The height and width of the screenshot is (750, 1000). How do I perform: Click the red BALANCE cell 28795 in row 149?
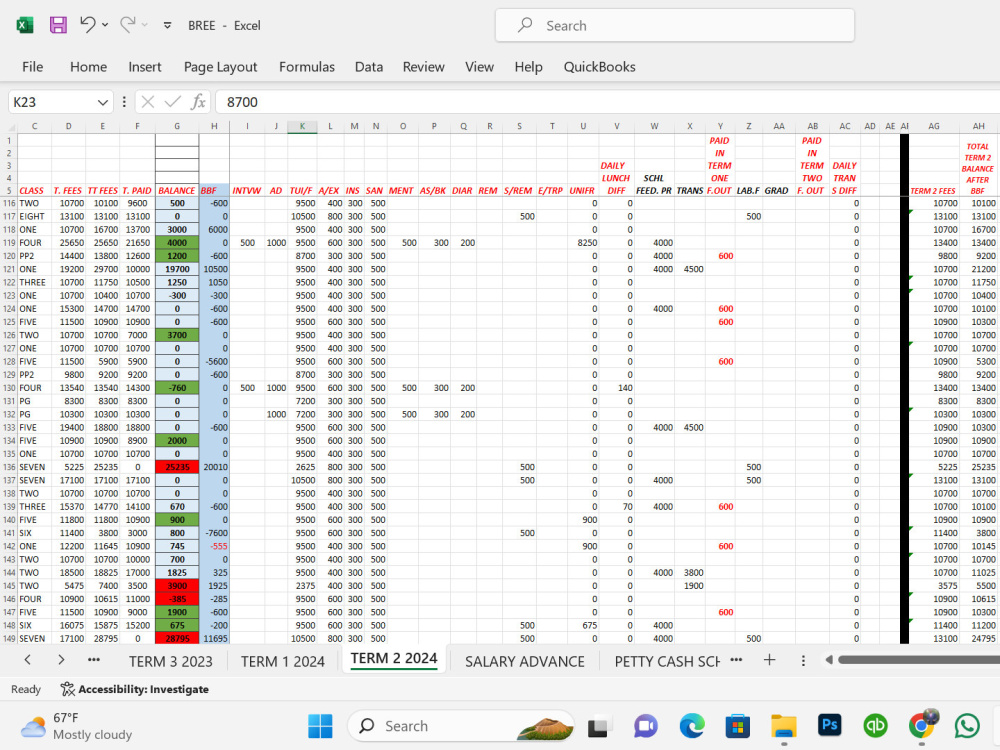coord(177,638)
